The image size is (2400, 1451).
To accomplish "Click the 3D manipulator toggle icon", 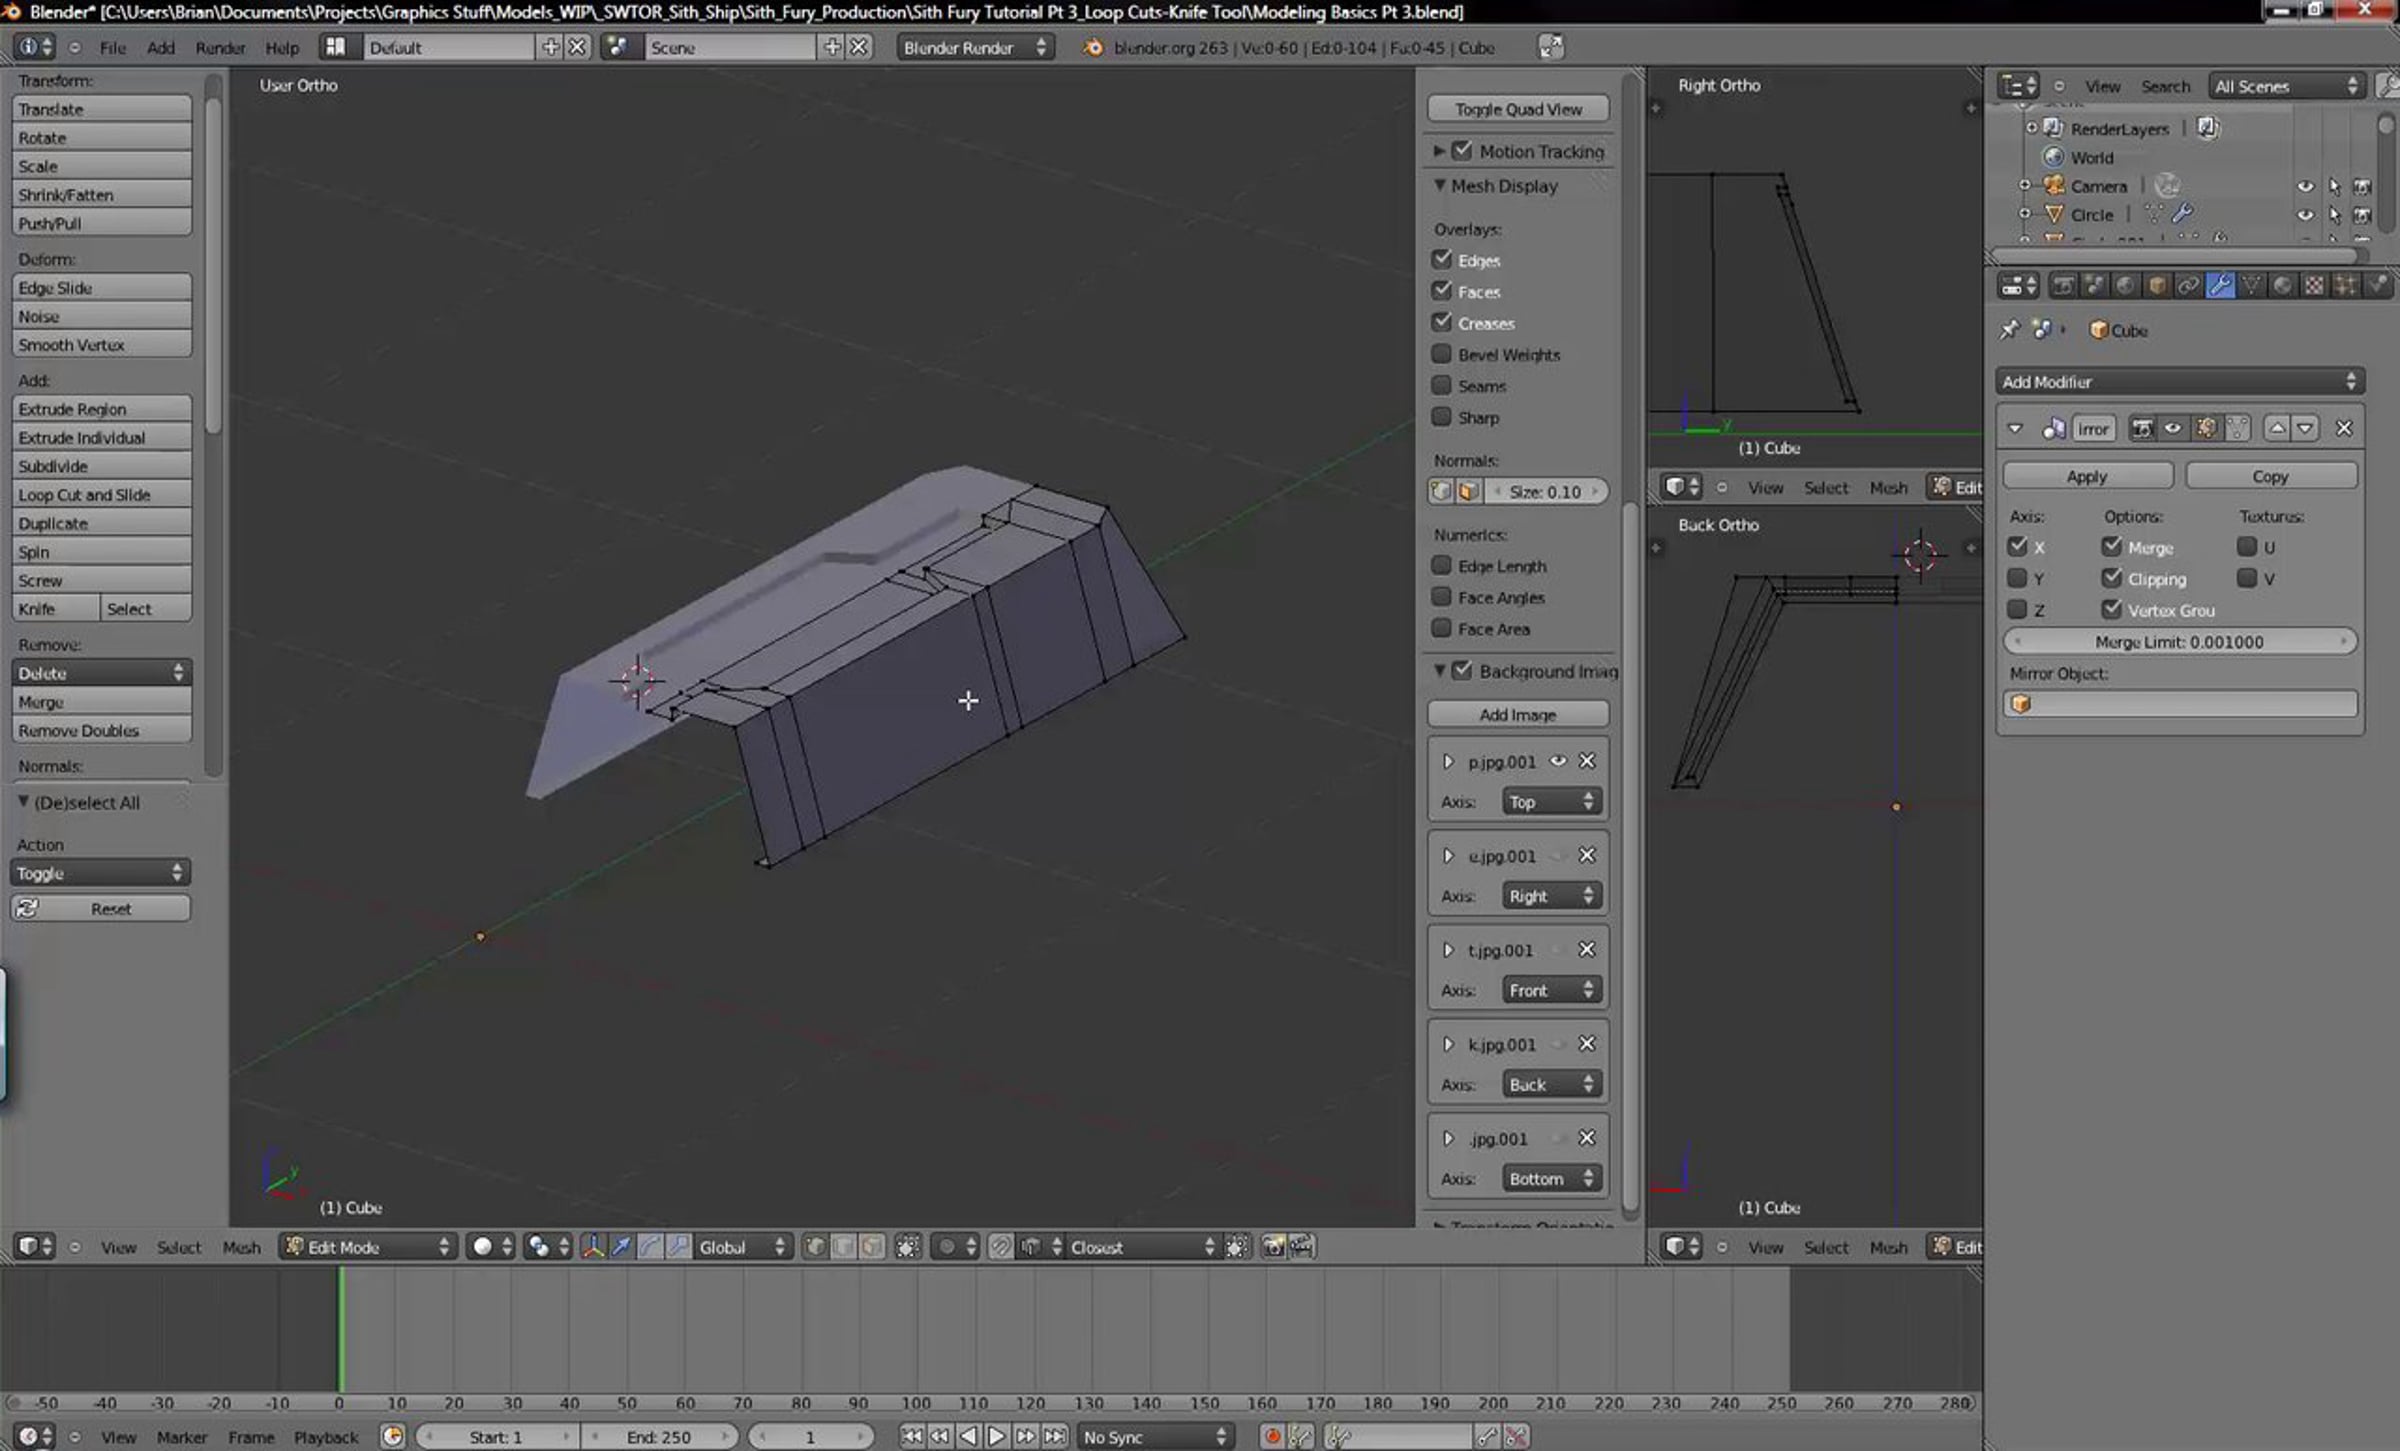I will click(x=593, y=1246).
